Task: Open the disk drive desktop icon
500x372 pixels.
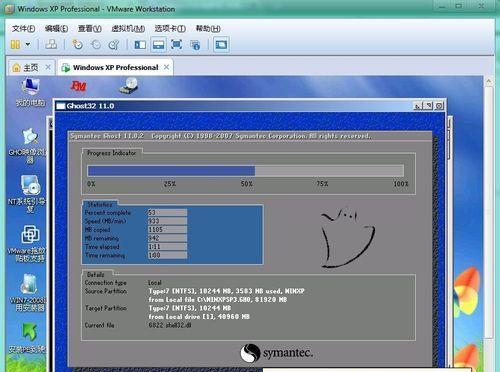Action: tap(129, 85)
